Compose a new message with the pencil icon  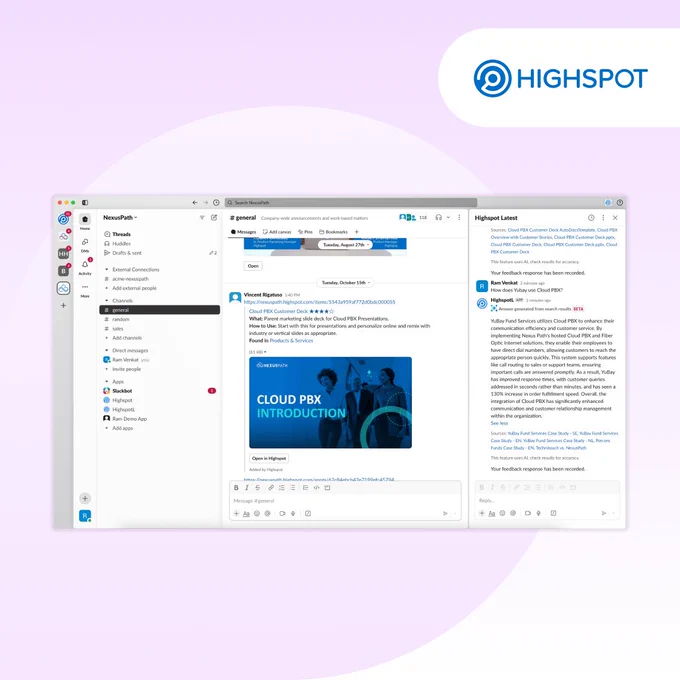[214, 218]
